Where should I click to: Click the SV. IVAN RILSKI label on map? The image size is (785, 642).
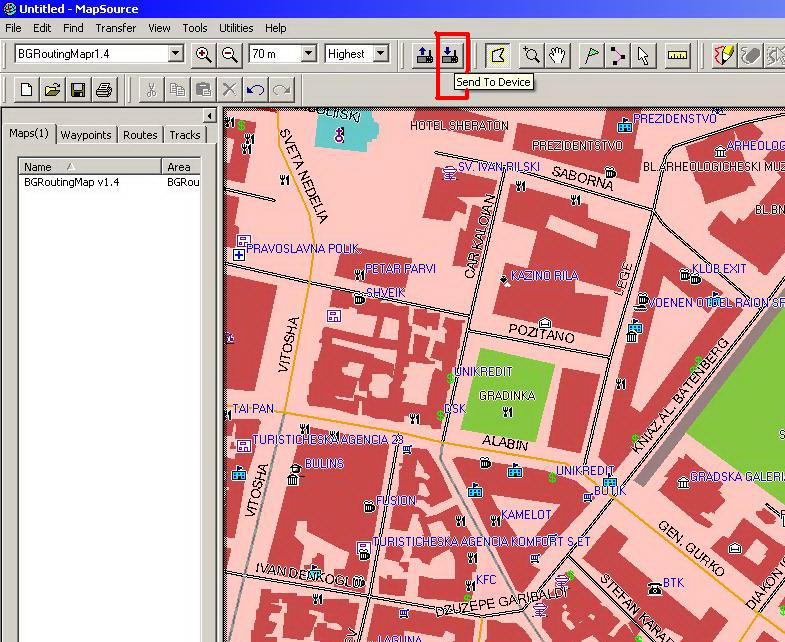click(499, 166)
